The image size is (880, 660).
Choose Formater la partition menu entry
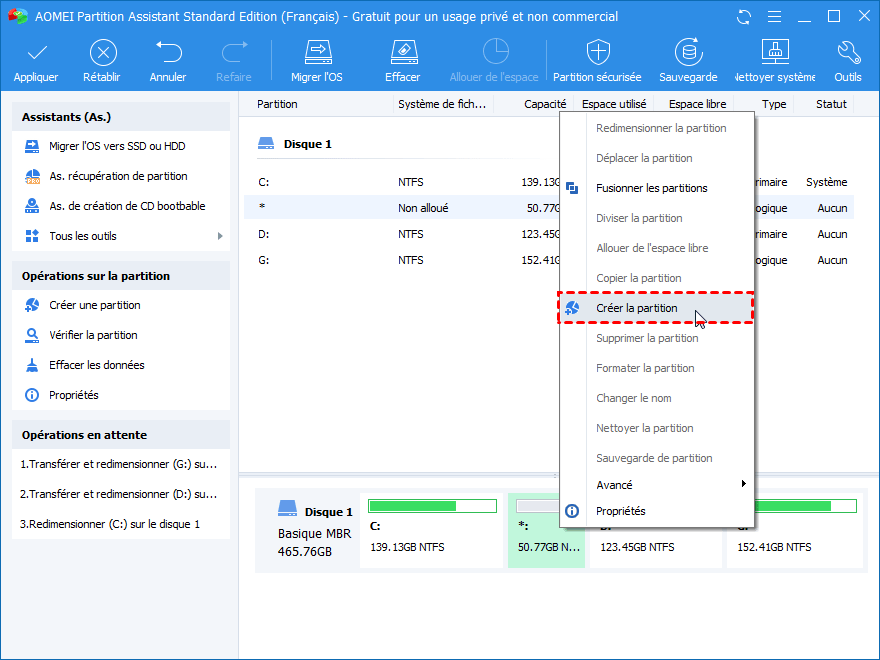[x=657, y=368]
